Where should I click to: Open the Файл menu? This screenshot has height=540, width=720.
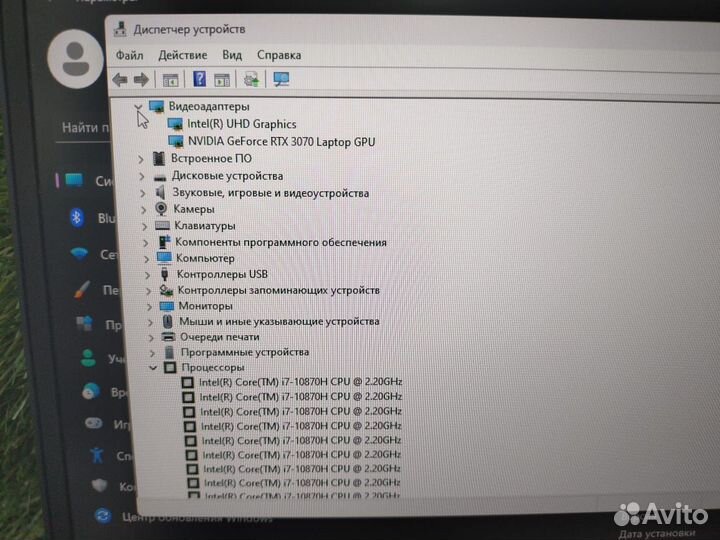point(129,56)
